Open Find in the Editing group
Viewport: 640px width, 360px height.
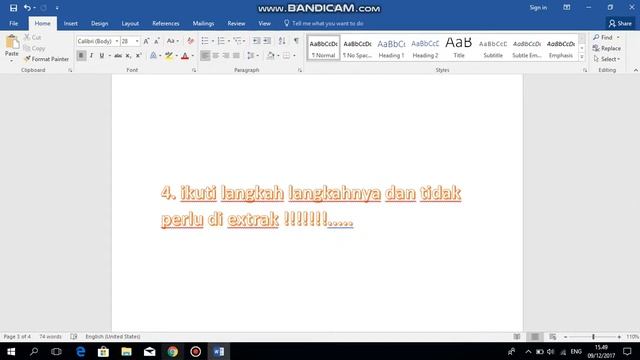[607, 37]
